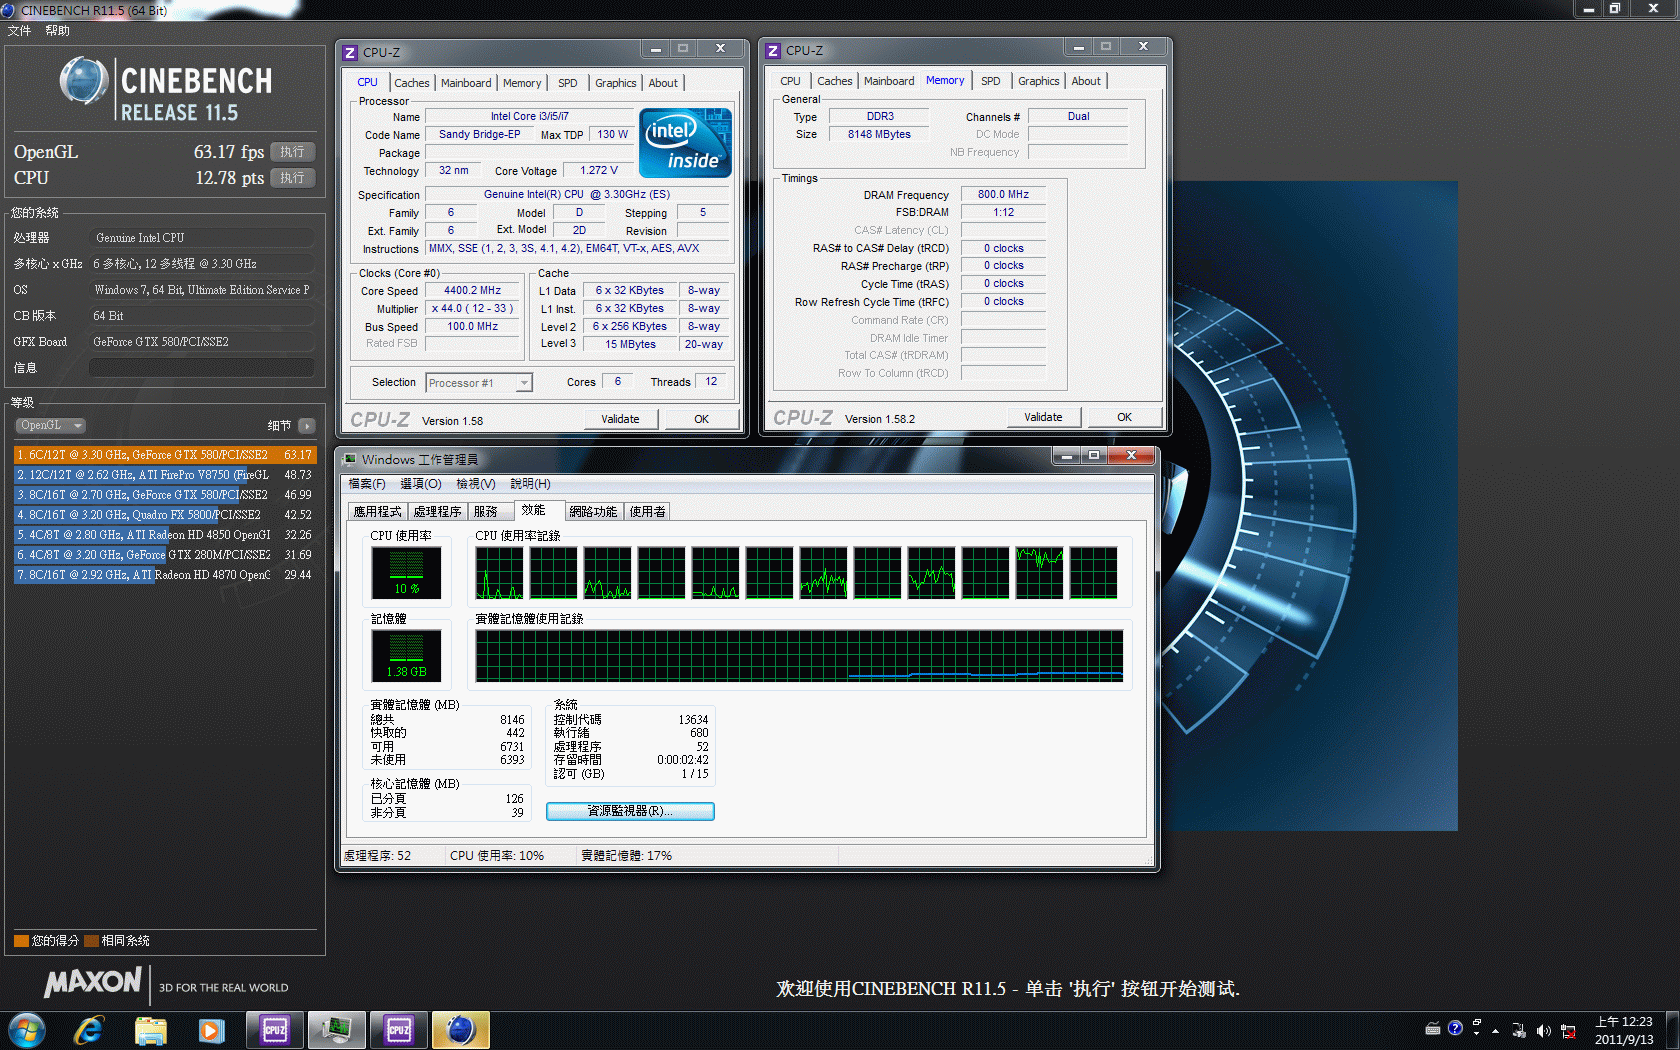Open the 文件 menu in Cinebench
The width and height of the screenshot is (1680, 1050).
click(19, 31)
